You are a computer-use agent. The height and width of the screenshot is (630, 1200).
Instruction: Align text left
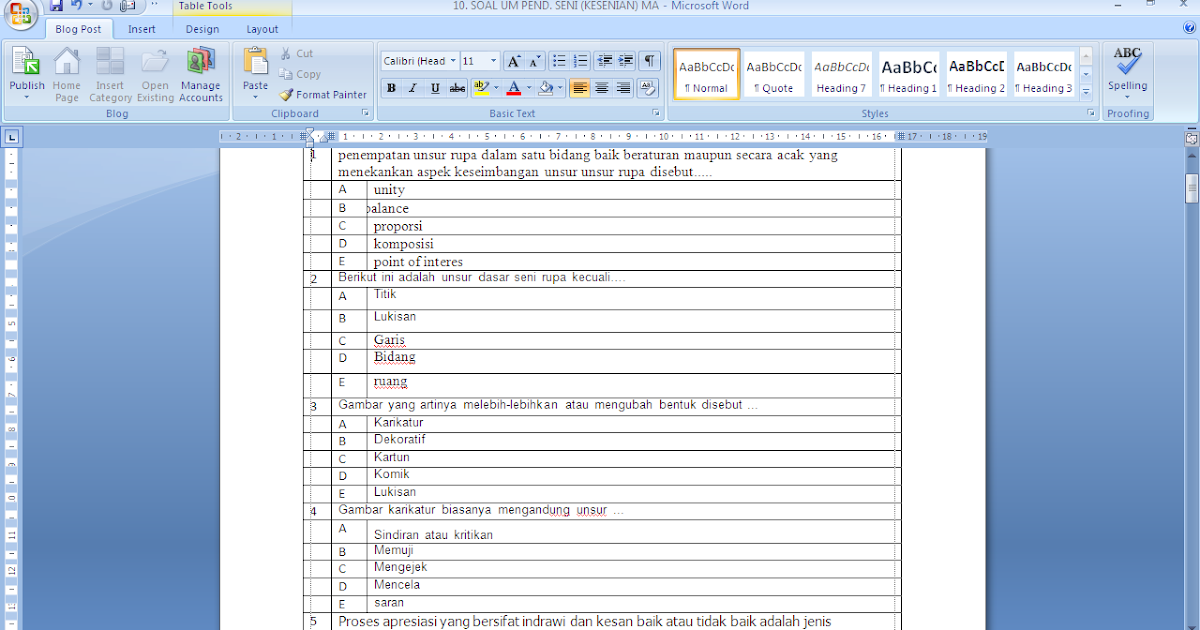pyautogui.click(x=579, y=88)
